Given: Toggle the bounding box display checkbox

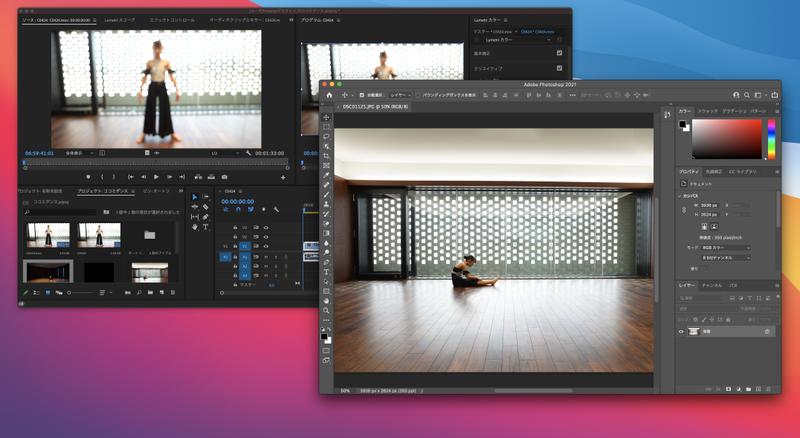Looking at the screenshot, I should coord(418,95).
